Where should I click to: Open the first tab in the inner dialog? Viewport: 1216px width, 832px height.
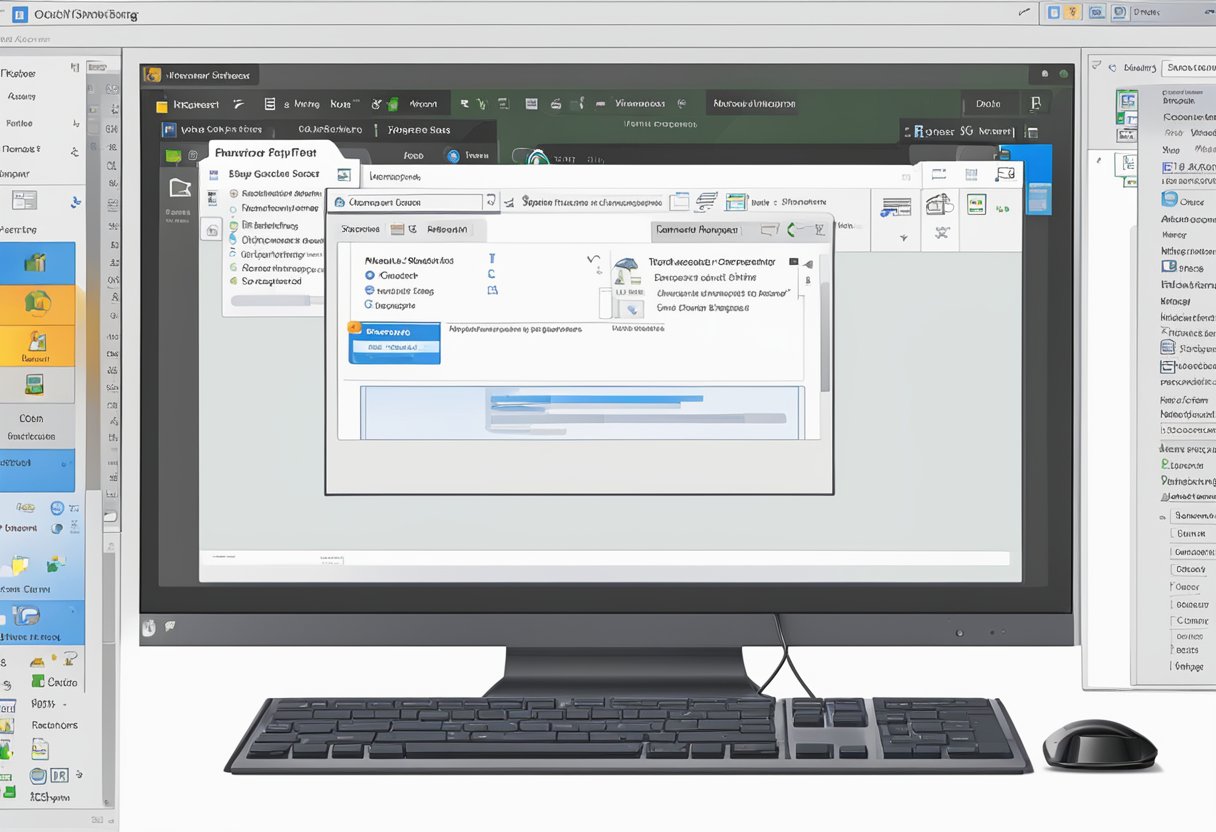[x=361, y=229]
